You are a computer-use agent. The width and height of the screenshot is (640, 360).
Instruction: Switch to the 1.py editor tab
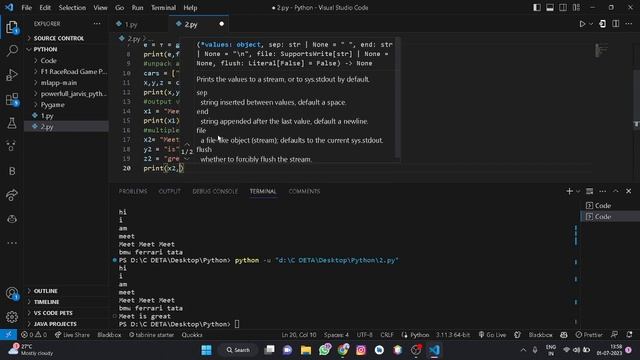coord(139,24)
